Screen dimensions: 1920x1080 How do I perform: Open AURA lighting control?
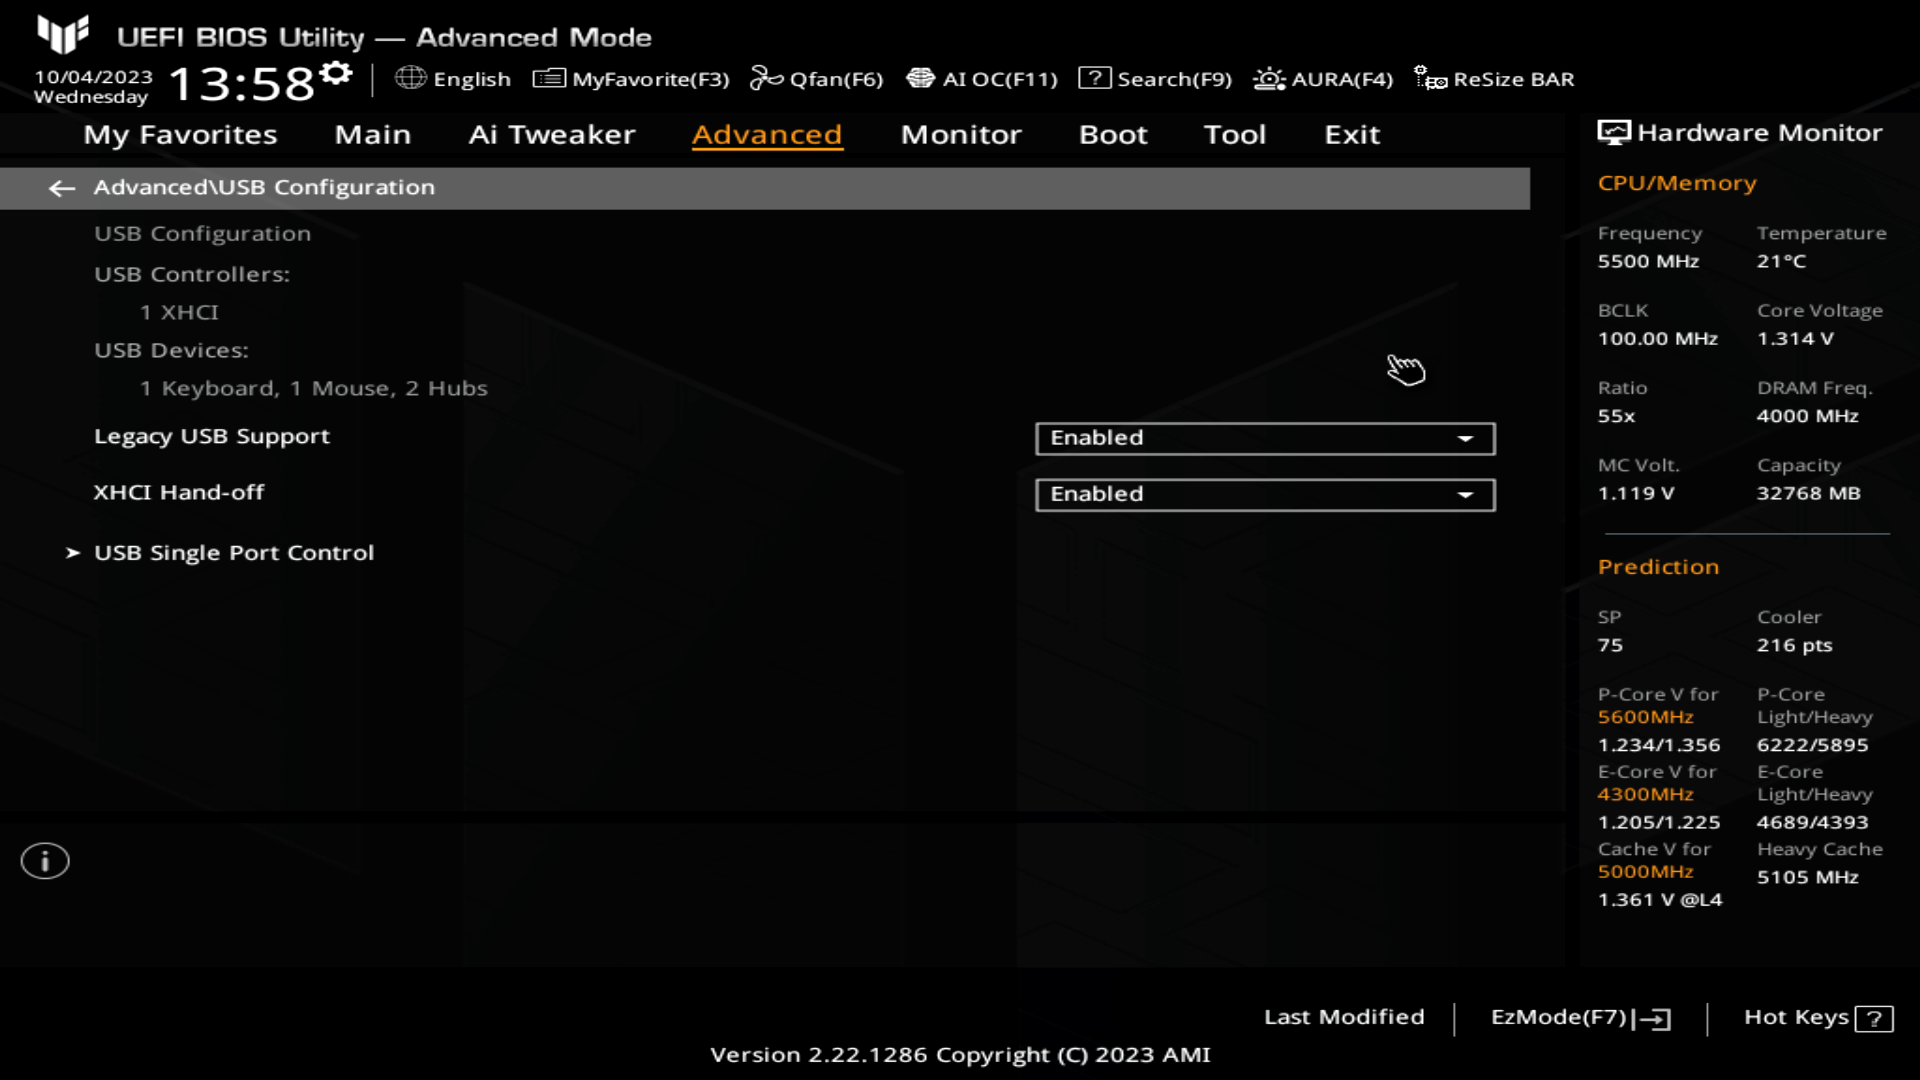(1323, 79)
